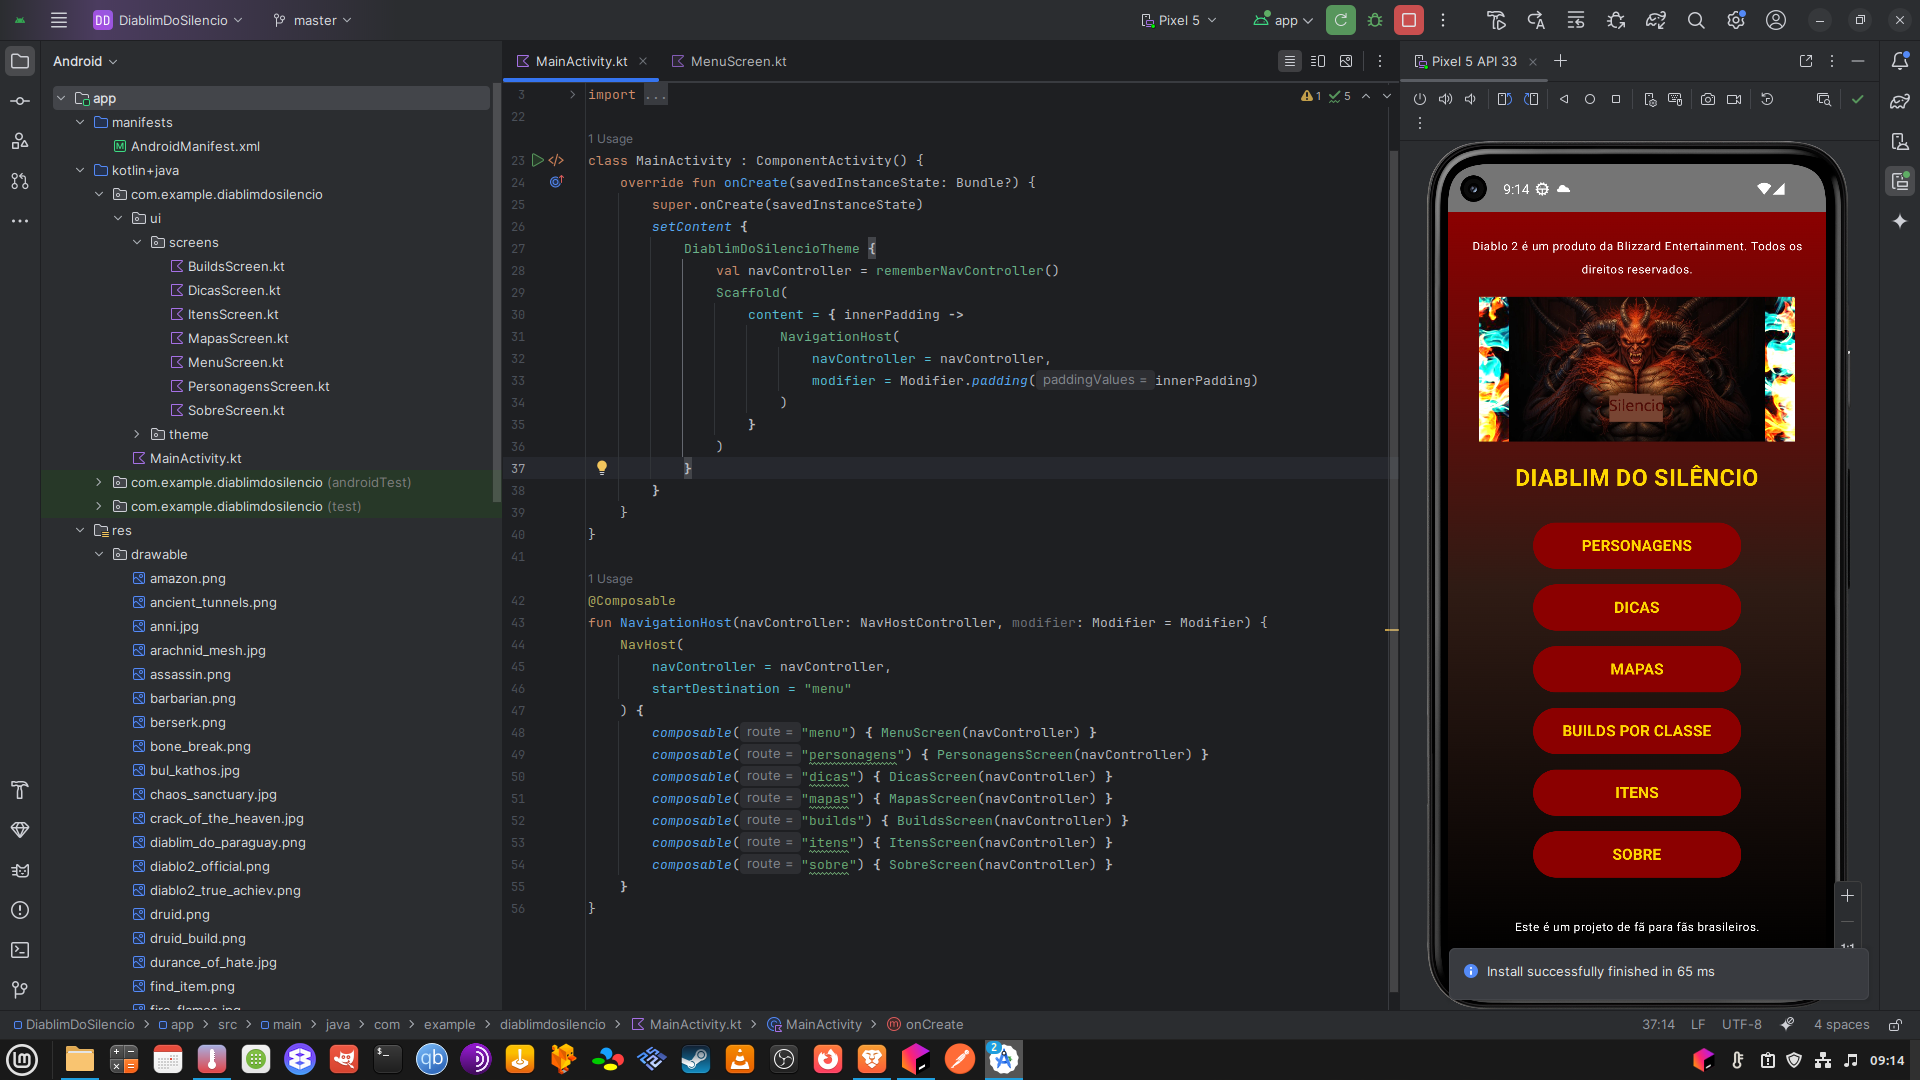Open the main hamburger menu
Viewport: 1920px width, 1080px height.
pos(59,20)
